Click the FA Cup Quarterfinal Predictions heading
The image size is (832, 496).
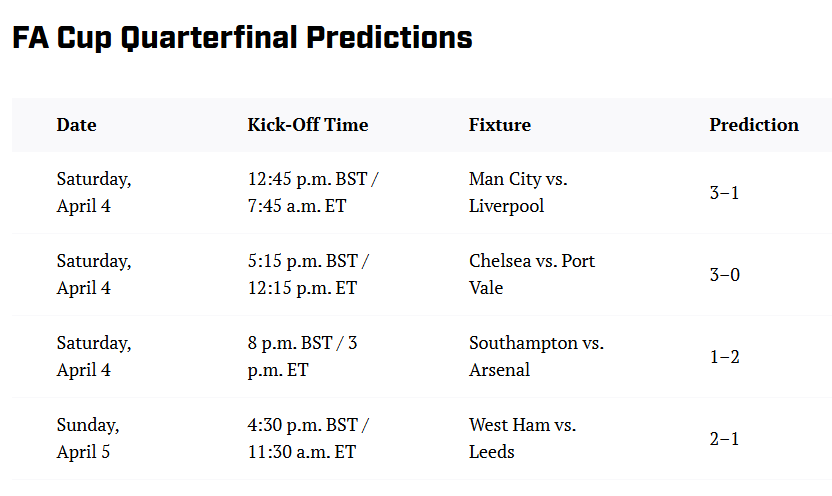click(x=242, y=38)
